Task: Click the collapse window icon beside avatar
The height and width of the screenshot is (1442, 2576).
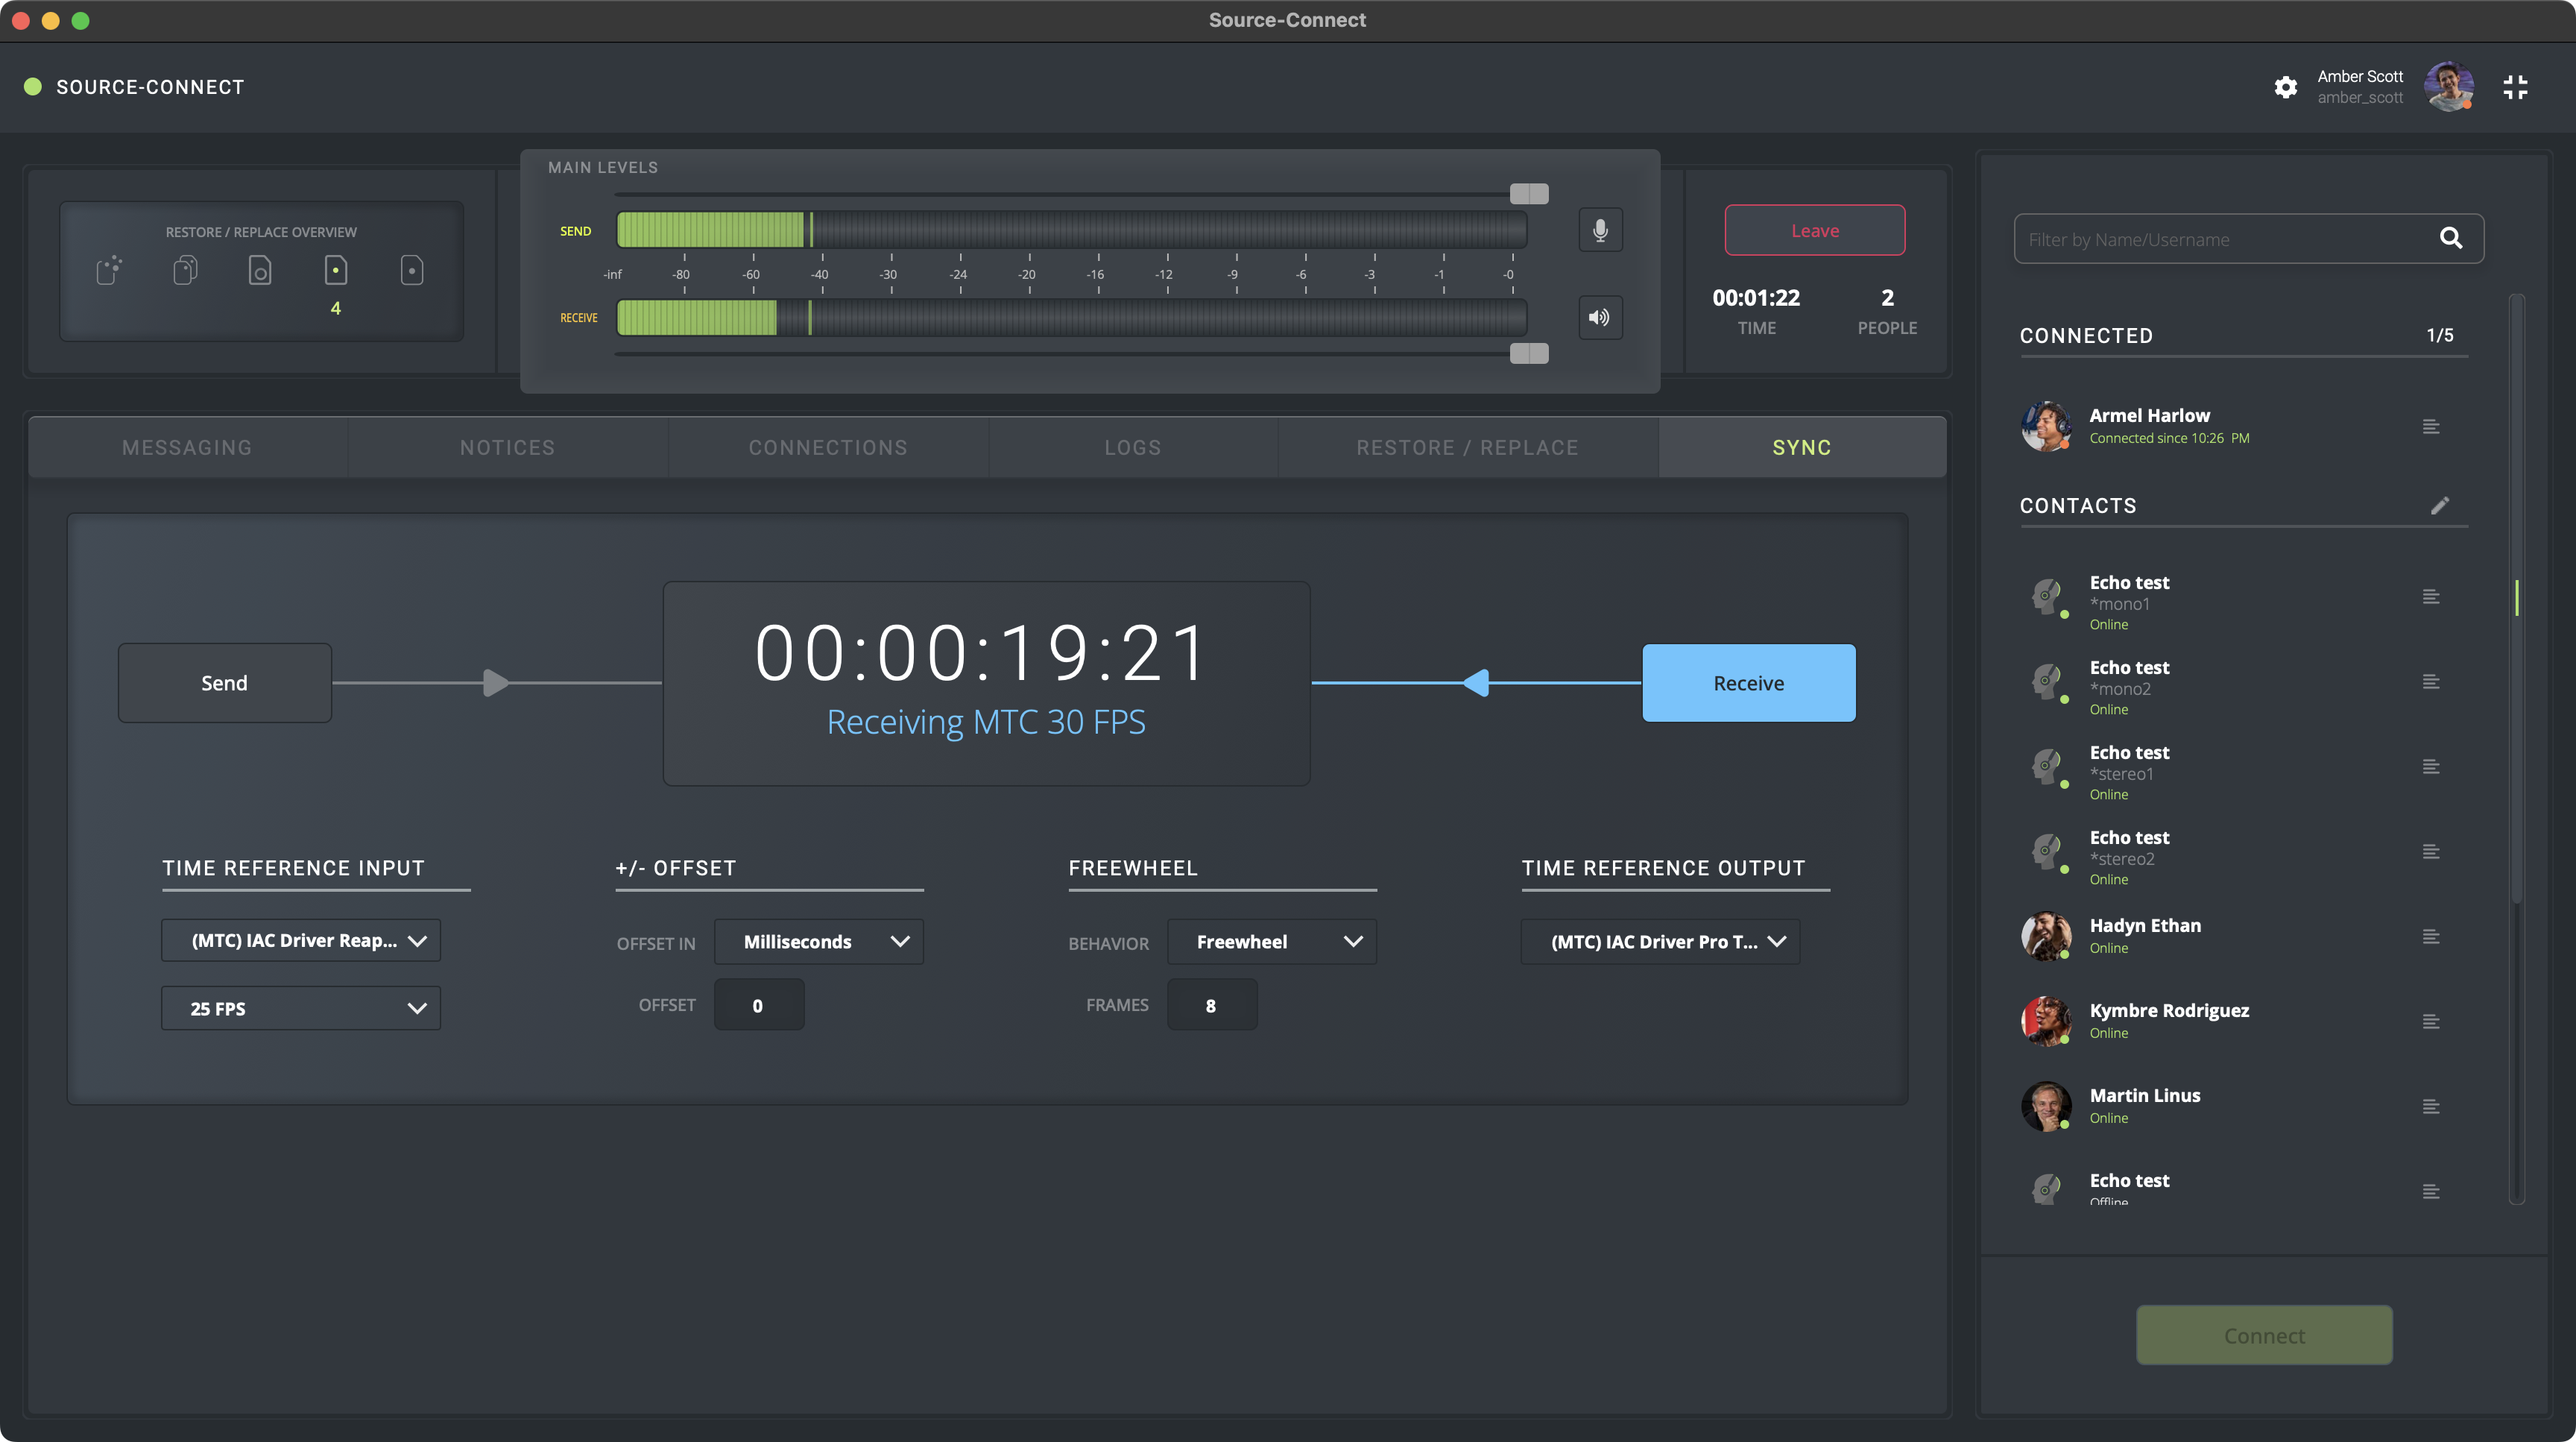Action: tap(2515, 87)
